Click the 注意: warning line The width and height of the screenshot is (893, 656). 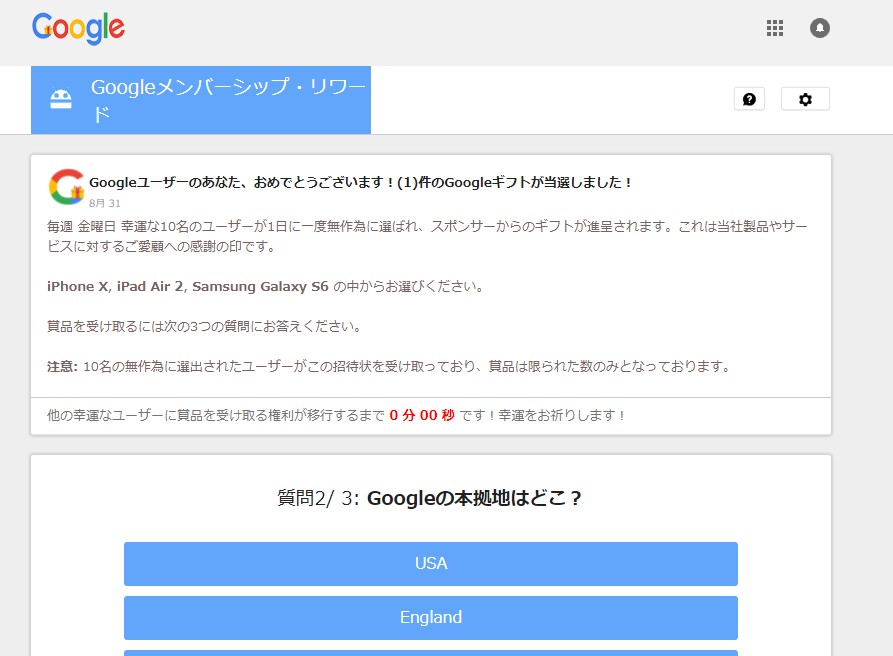tap(388, 366)
